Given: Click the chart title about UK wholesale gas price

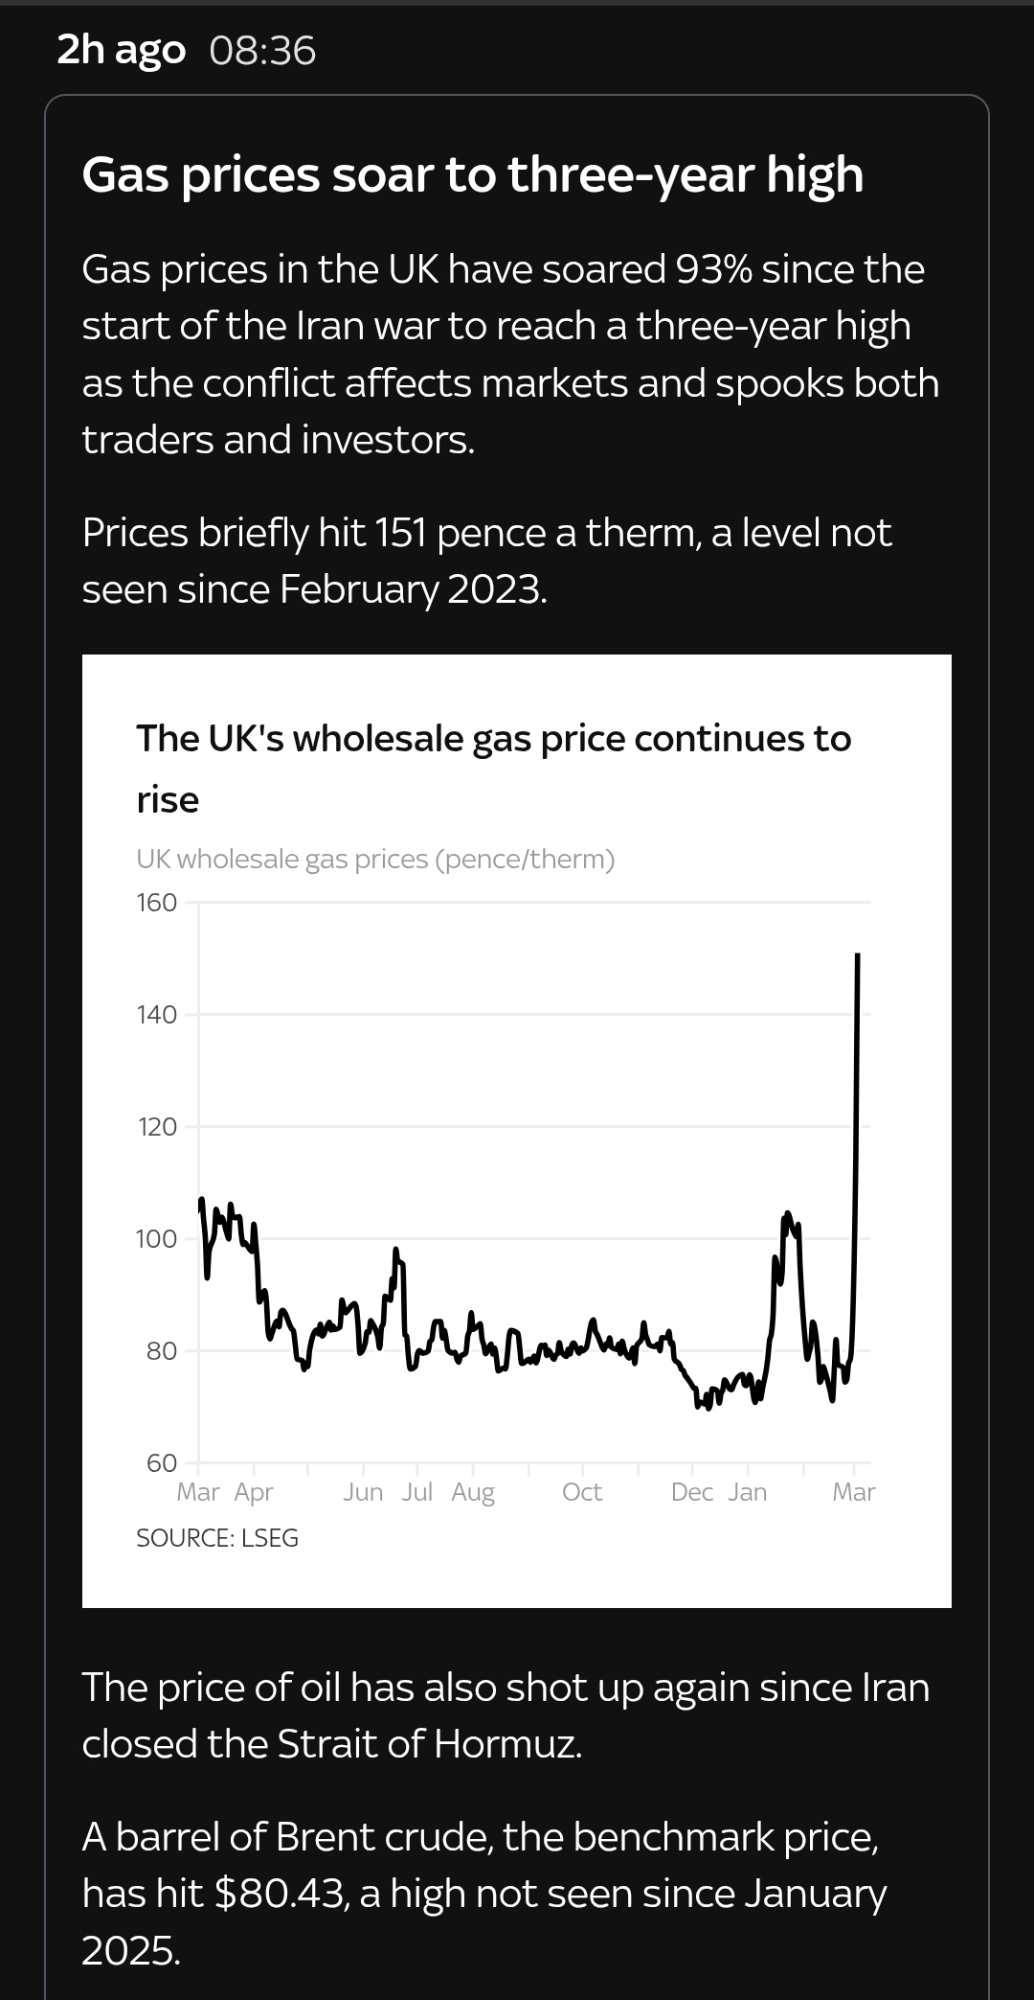Looking at the screenshot, I should pyautogui.click(x=493, y=768).
